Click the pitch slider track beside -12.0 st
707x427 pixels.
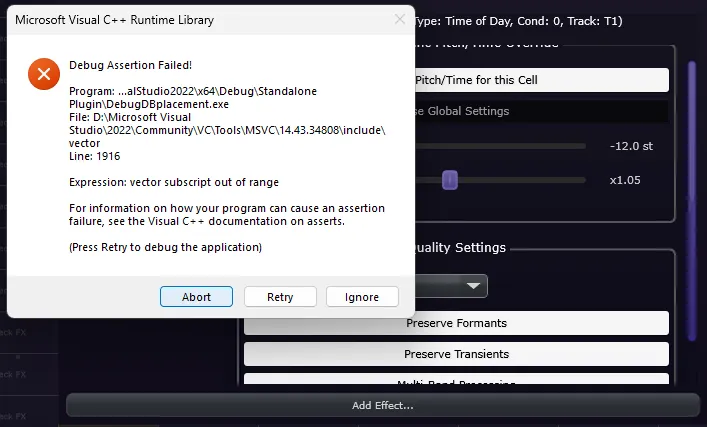tap(500, 146)
